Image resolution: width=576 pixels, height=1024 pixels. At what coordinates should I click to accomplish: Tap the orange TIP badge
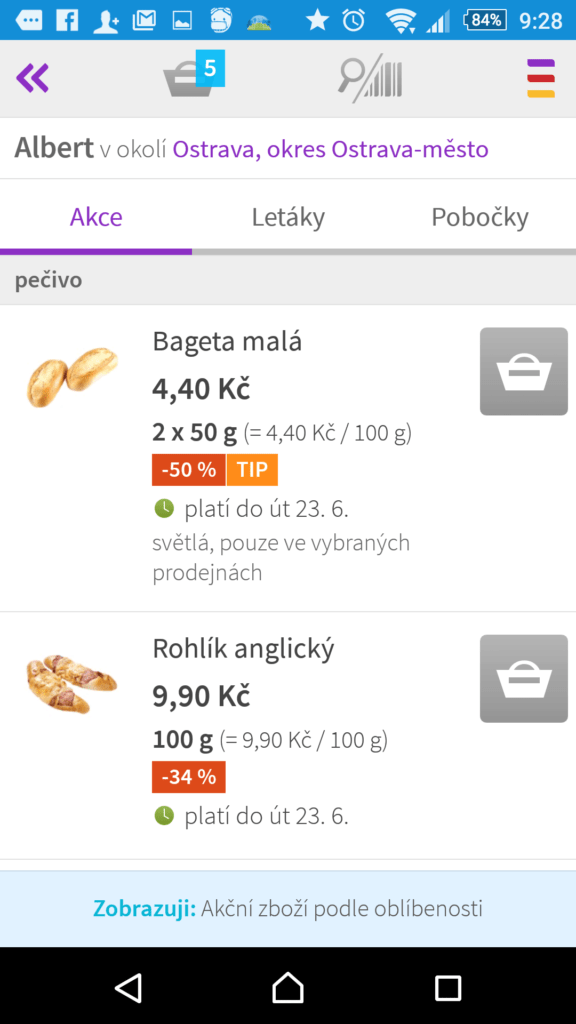coord(252,470)
